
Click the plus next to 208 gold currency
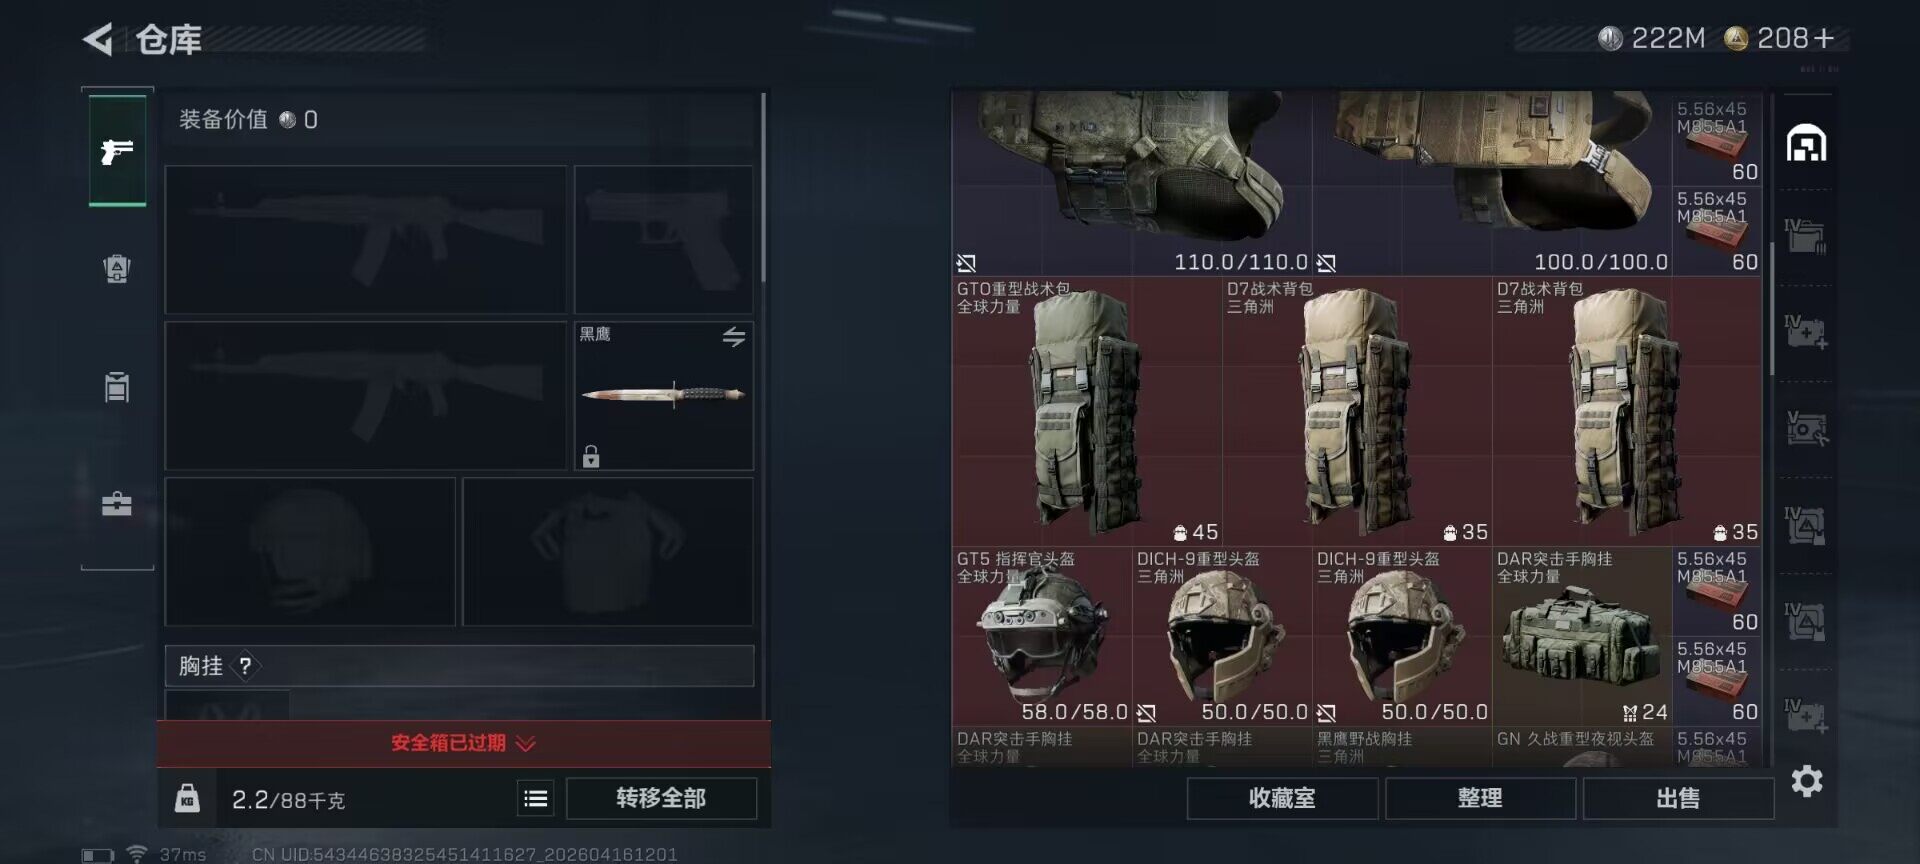click(1824, 38)
